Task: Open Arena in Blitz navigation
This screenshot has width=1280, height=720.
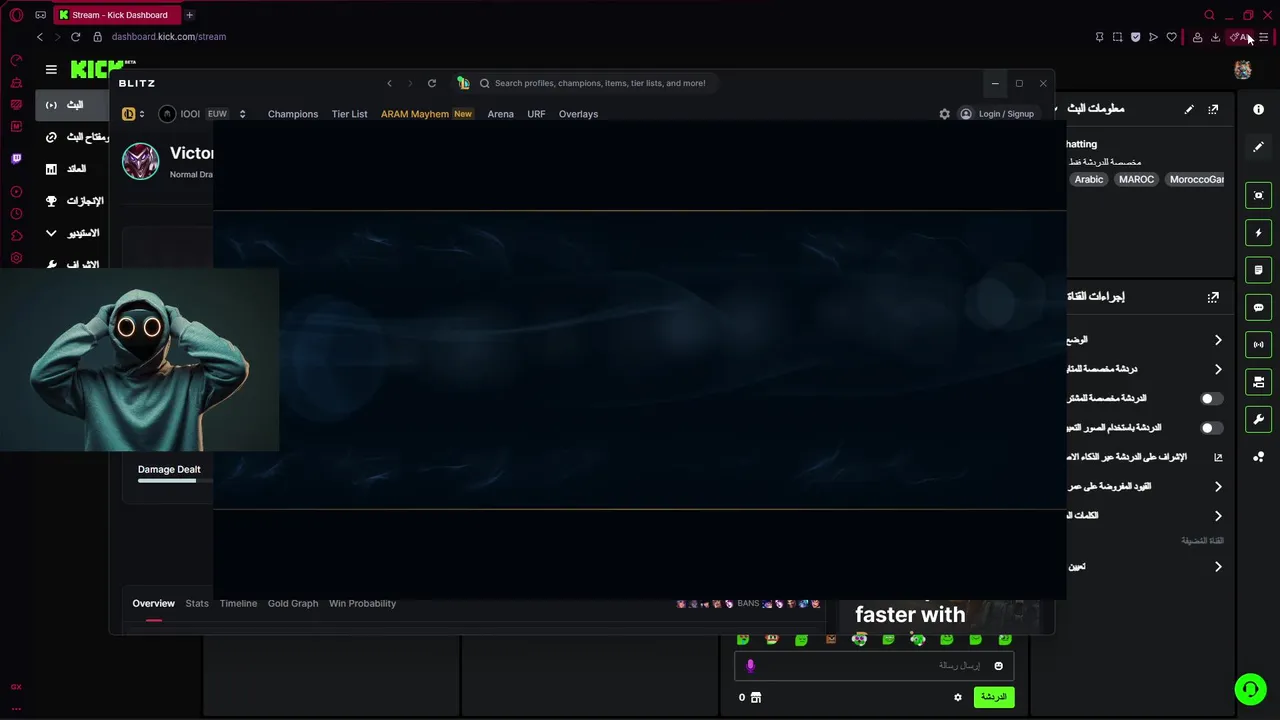Action: [x=500, y=114]
